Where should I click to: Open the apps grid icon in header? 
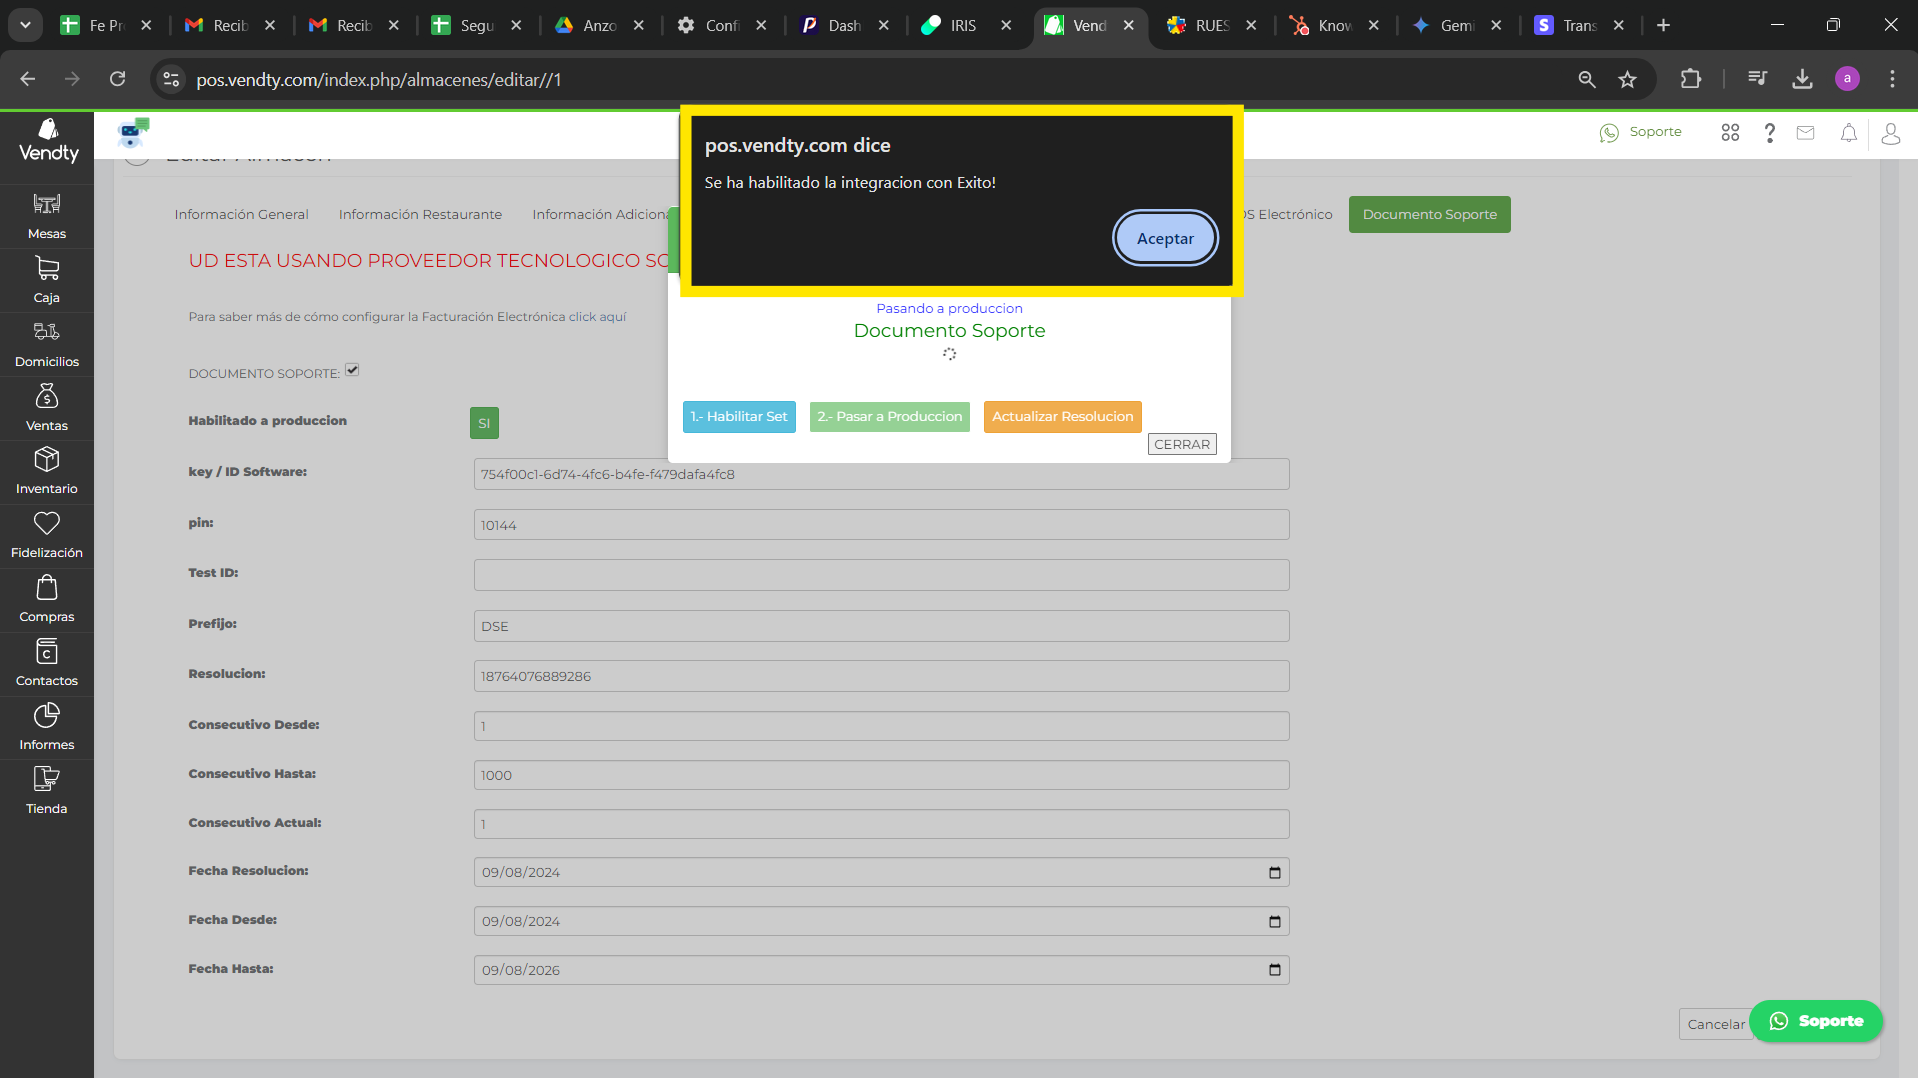[x=1730, y=133]
